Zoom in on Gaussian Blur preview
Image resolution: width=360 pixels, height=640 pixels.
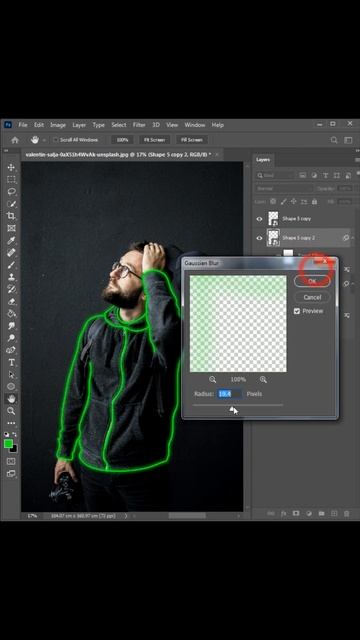pos(263,380)
